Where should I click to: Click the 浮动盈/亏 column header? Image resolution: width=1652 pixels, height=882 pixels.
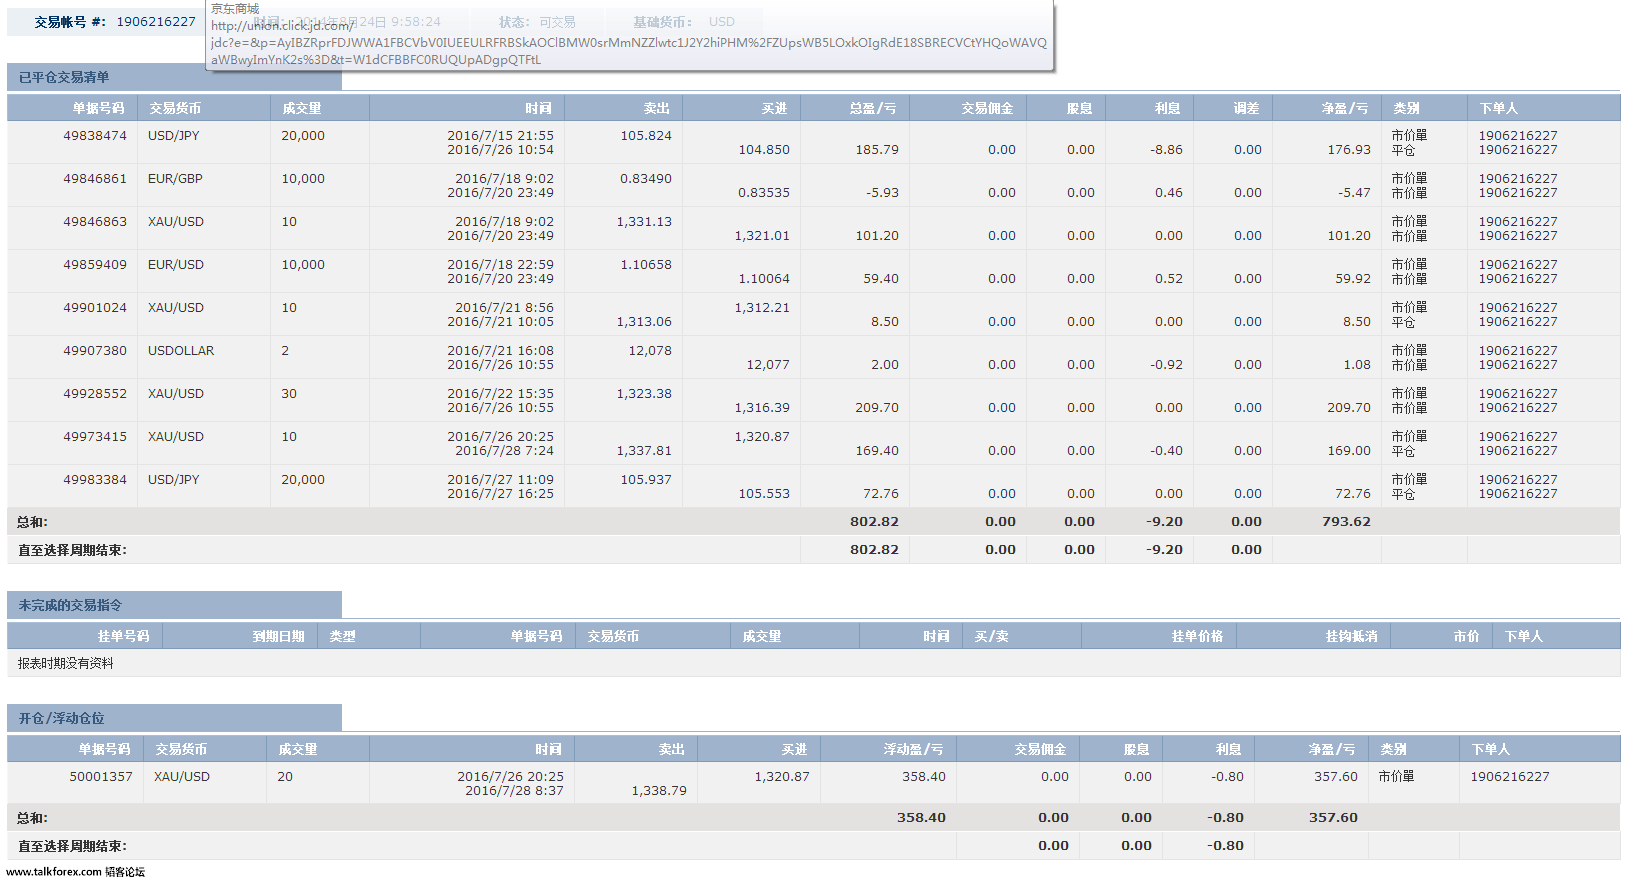pyautogui.click(x=913, y=749)
